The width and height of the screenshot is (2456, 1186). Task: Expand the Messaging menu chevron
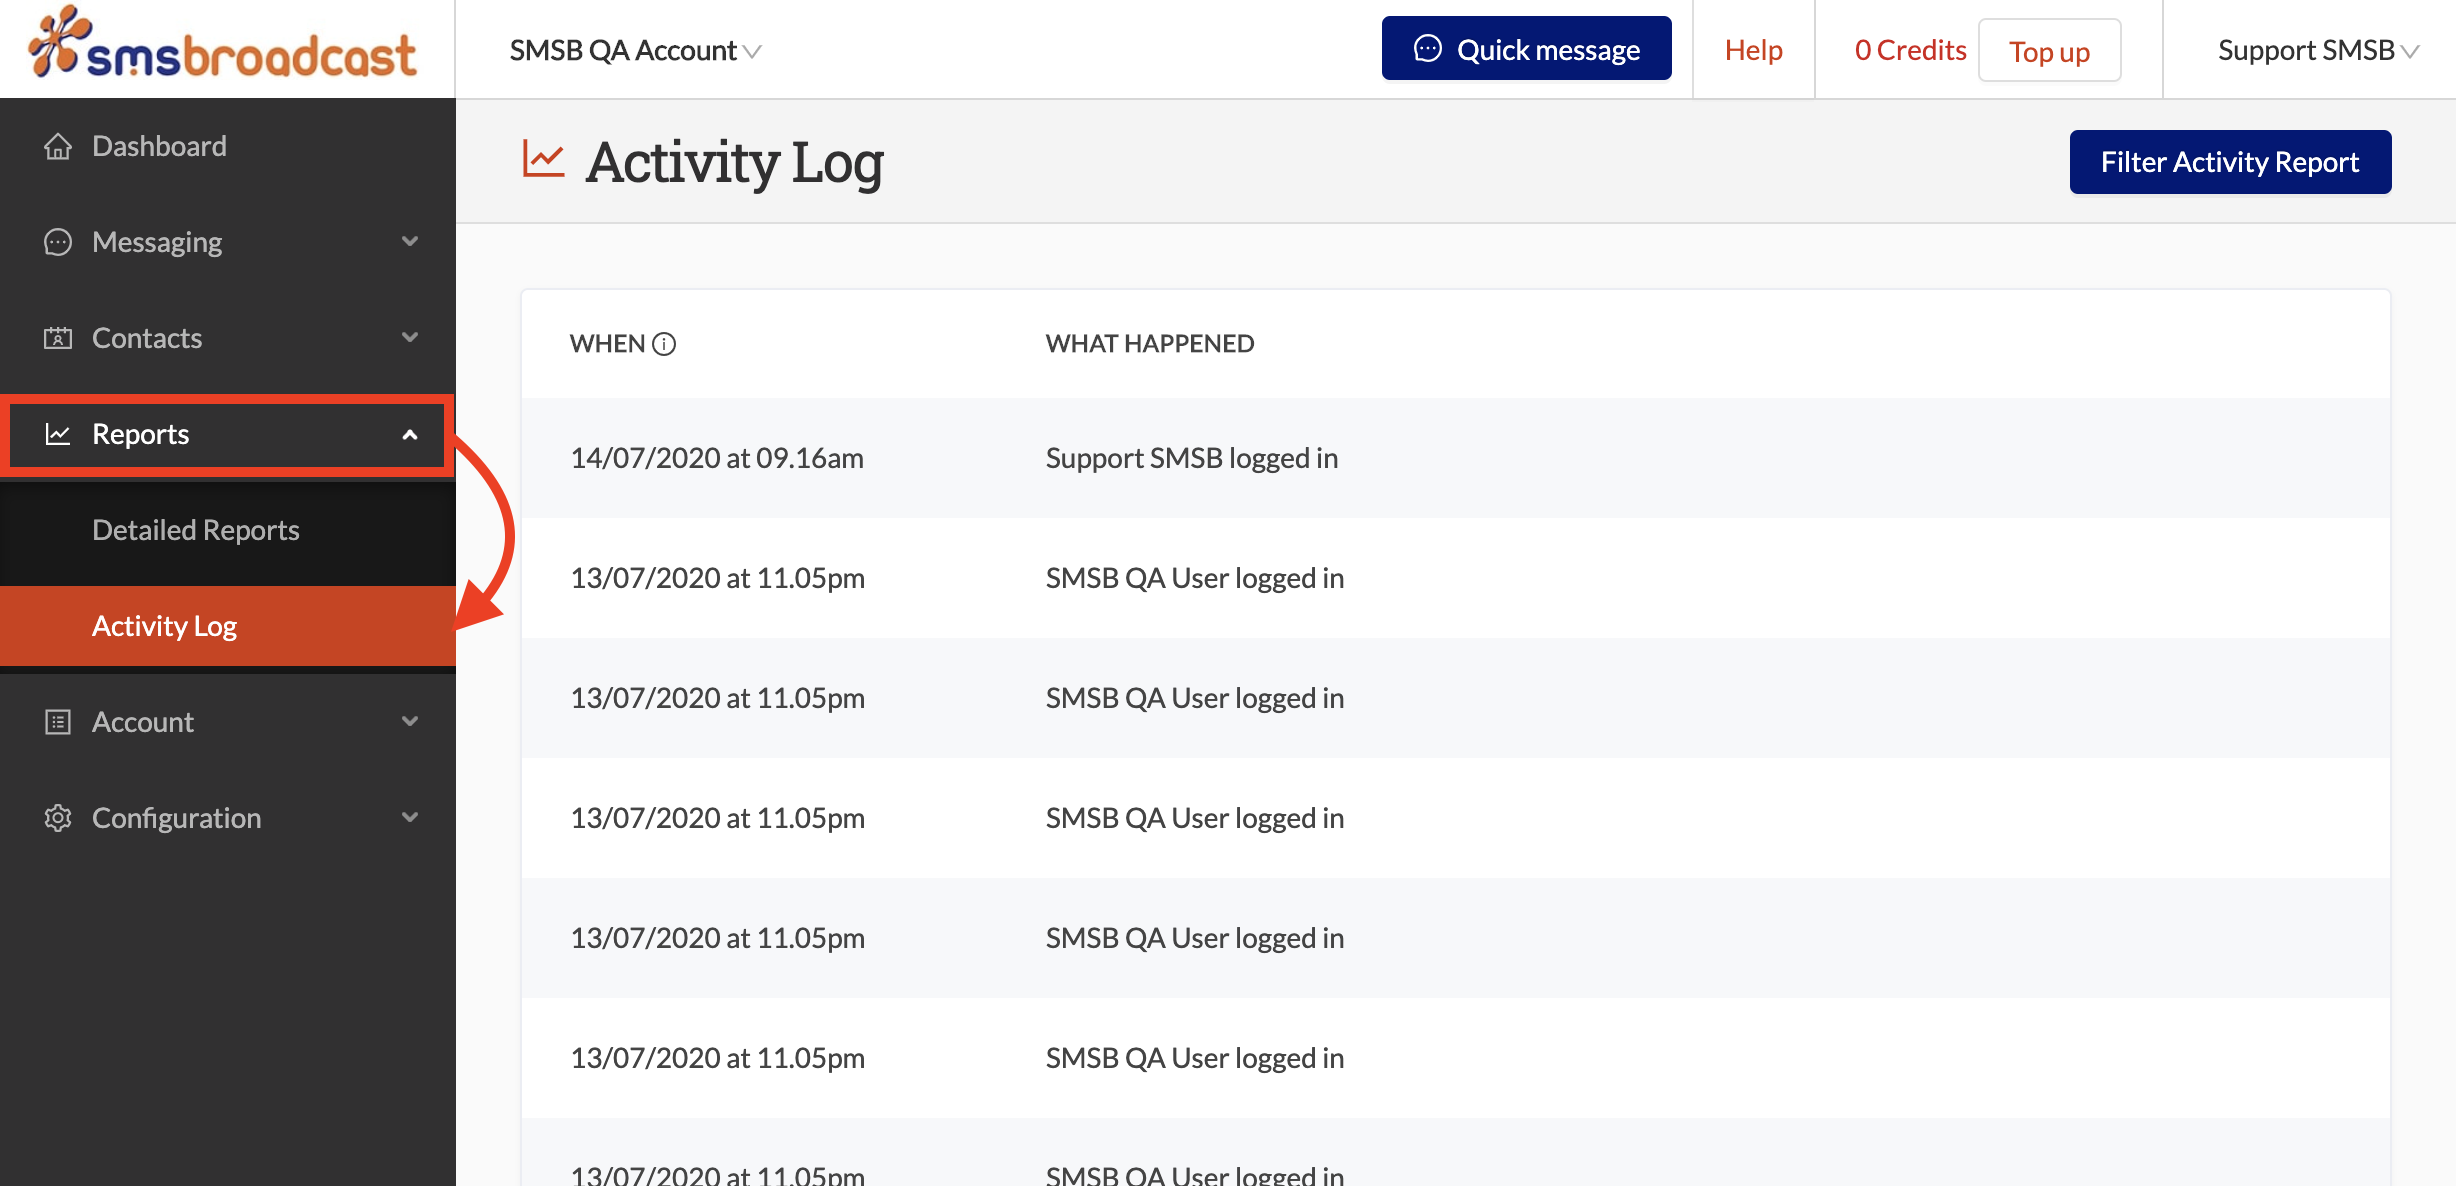pyautogui.click(x=410, y=241)
